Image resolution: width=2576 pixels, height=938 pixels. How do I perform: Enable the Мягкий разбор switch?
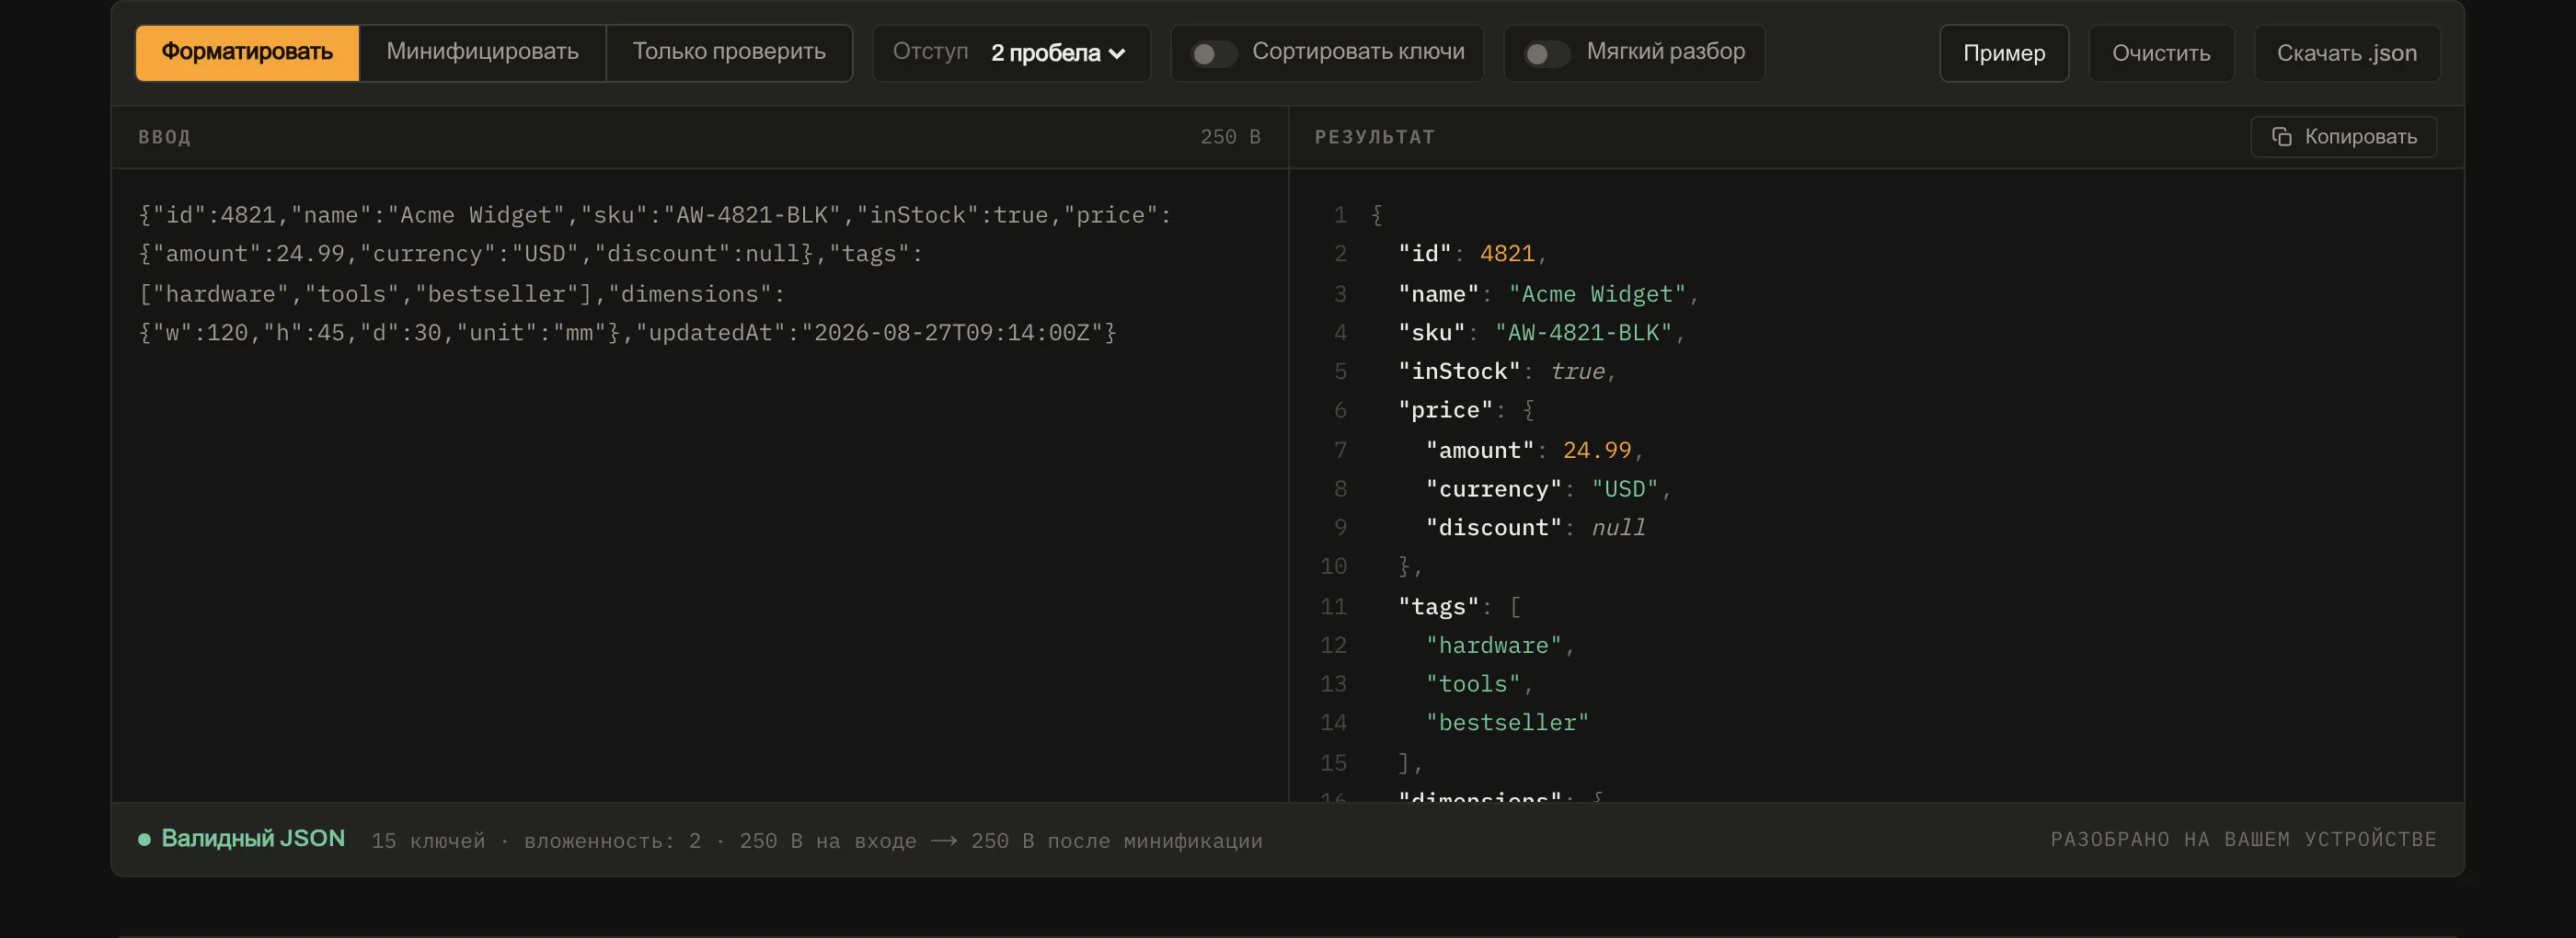(1547, 53)
